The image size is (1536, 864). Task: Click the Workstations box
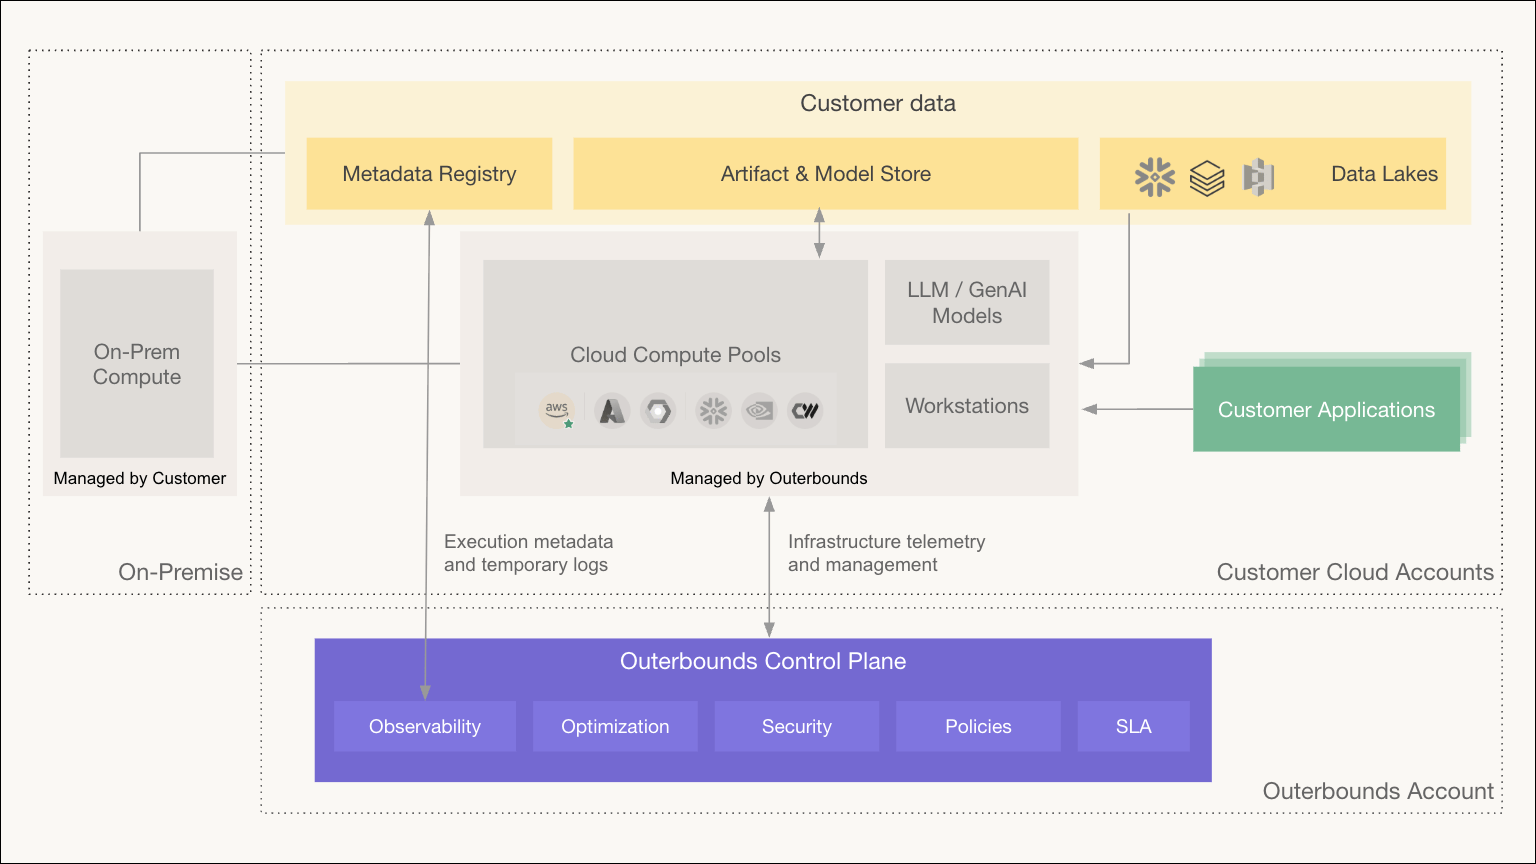click(x=967, y=406)
